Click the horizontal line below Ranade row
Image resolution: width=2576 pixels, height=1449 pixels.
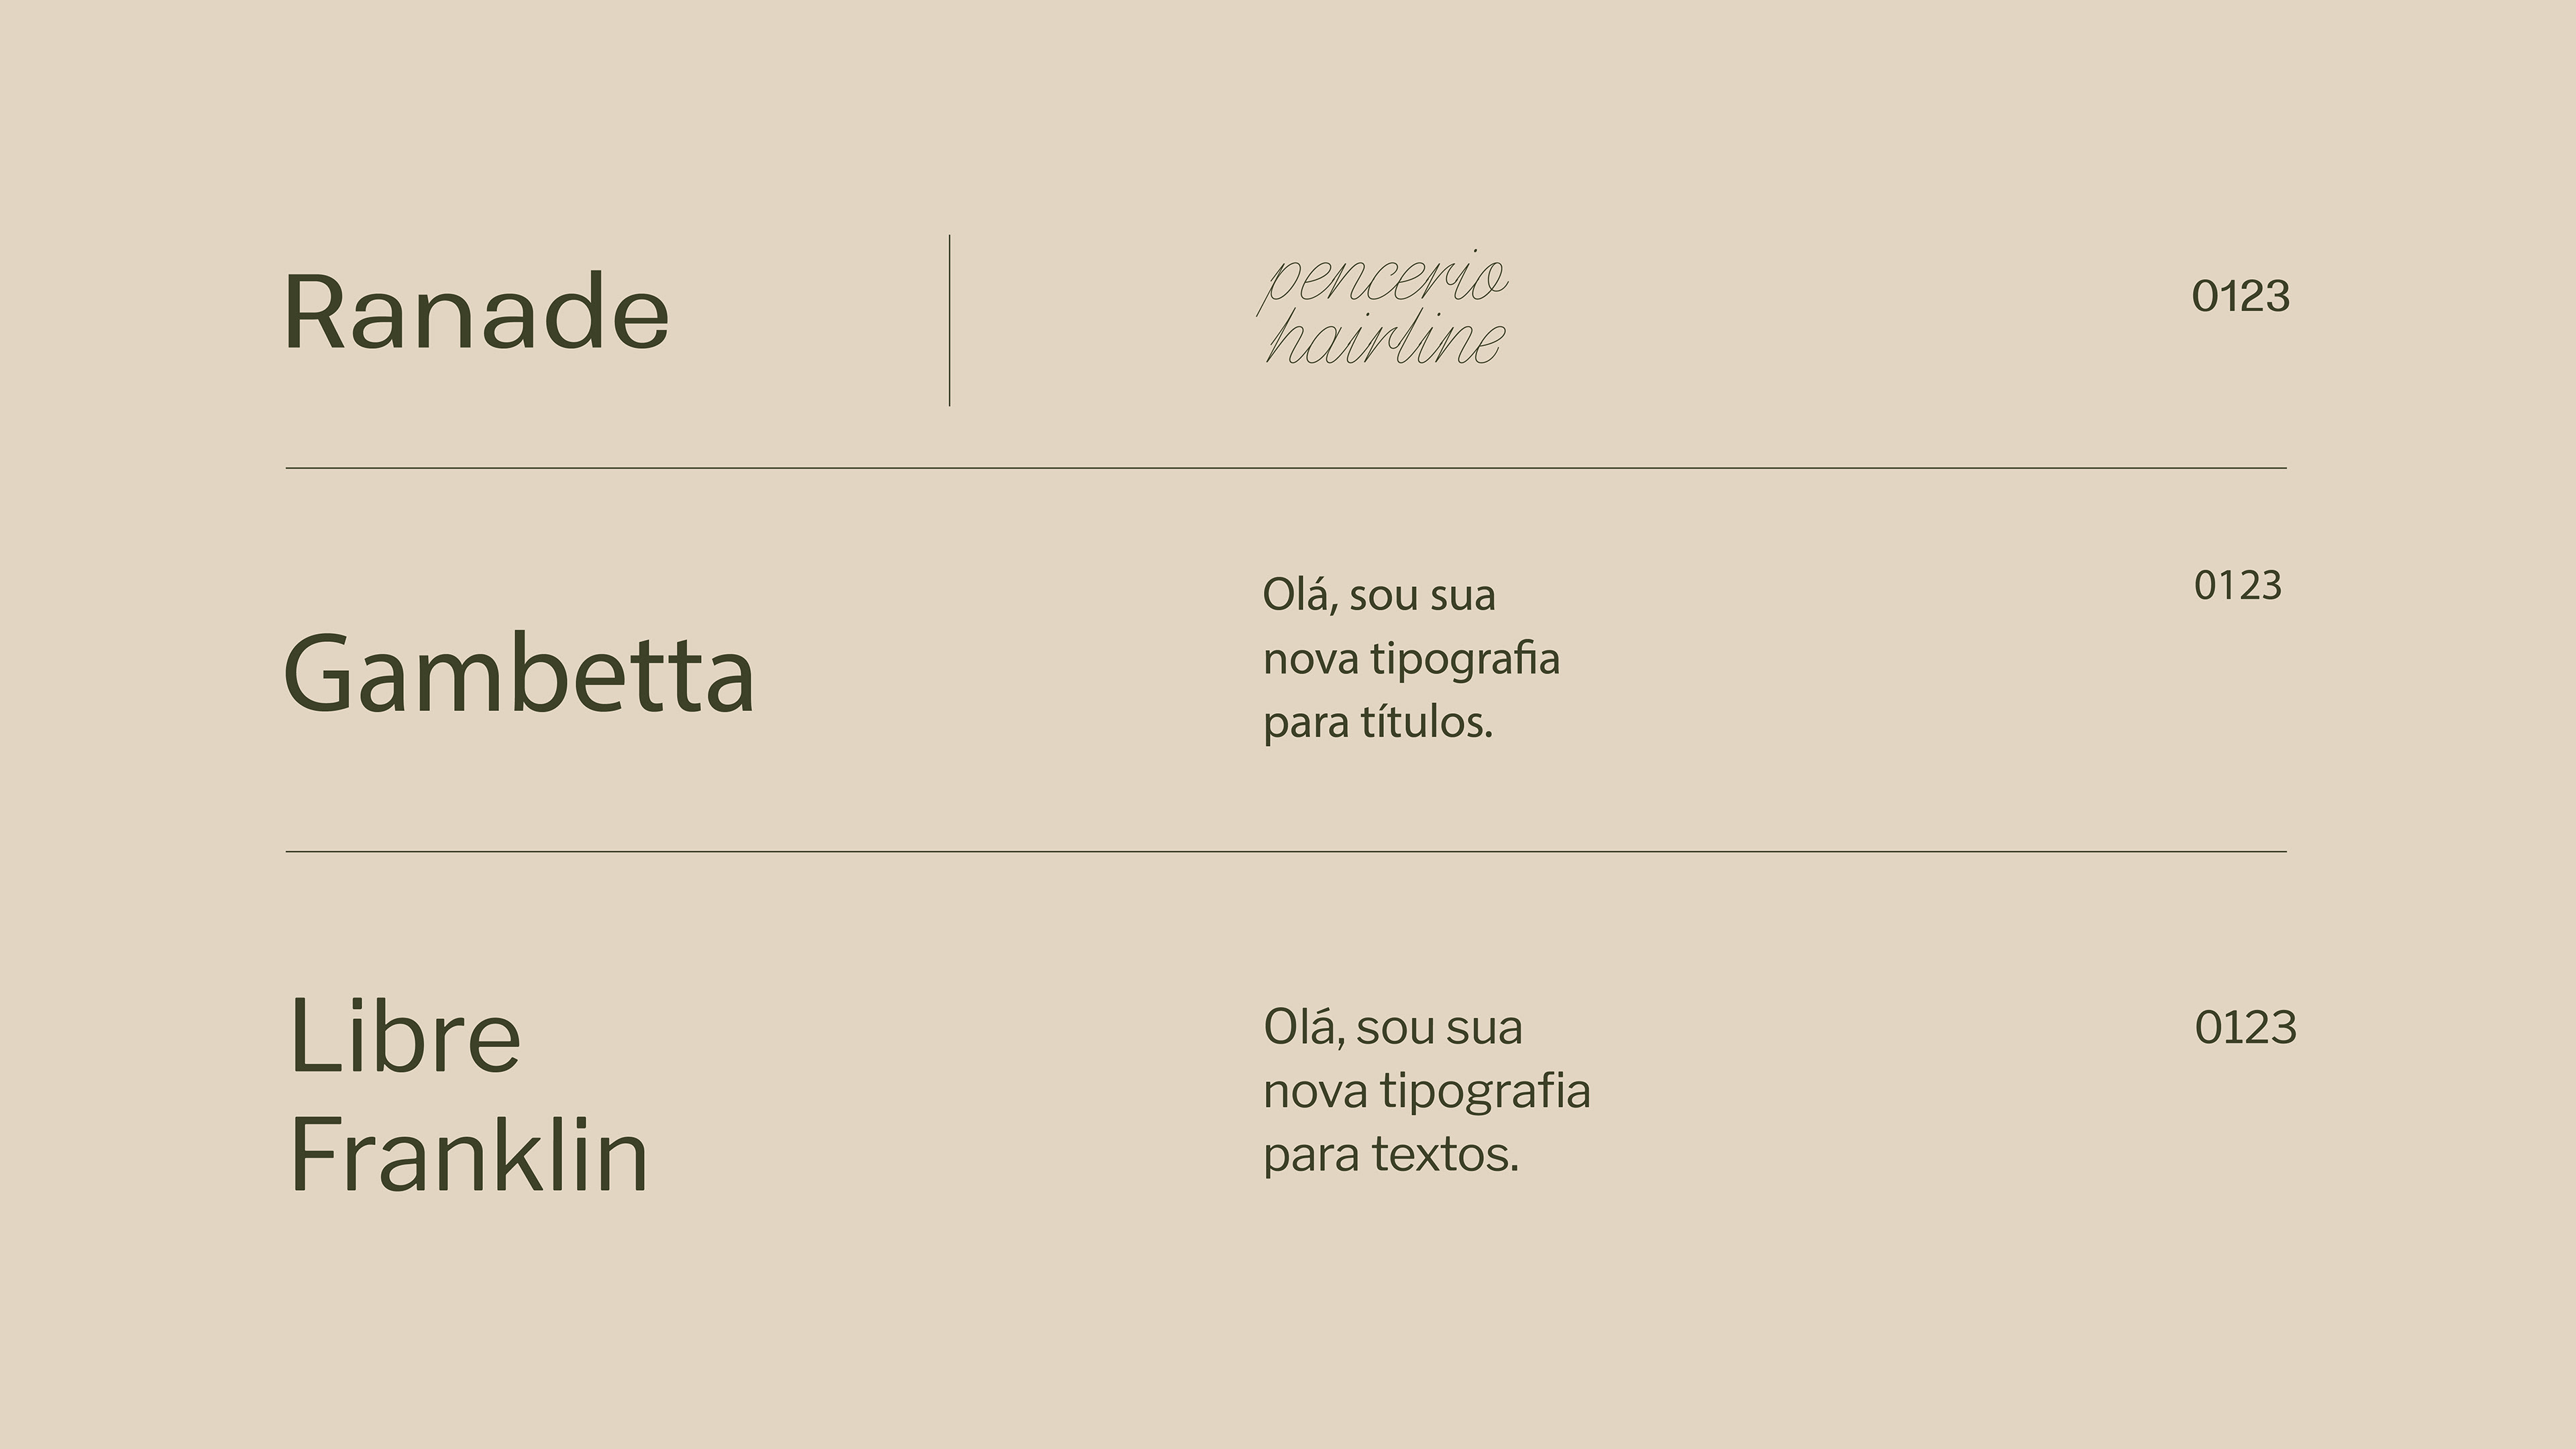1286,468
